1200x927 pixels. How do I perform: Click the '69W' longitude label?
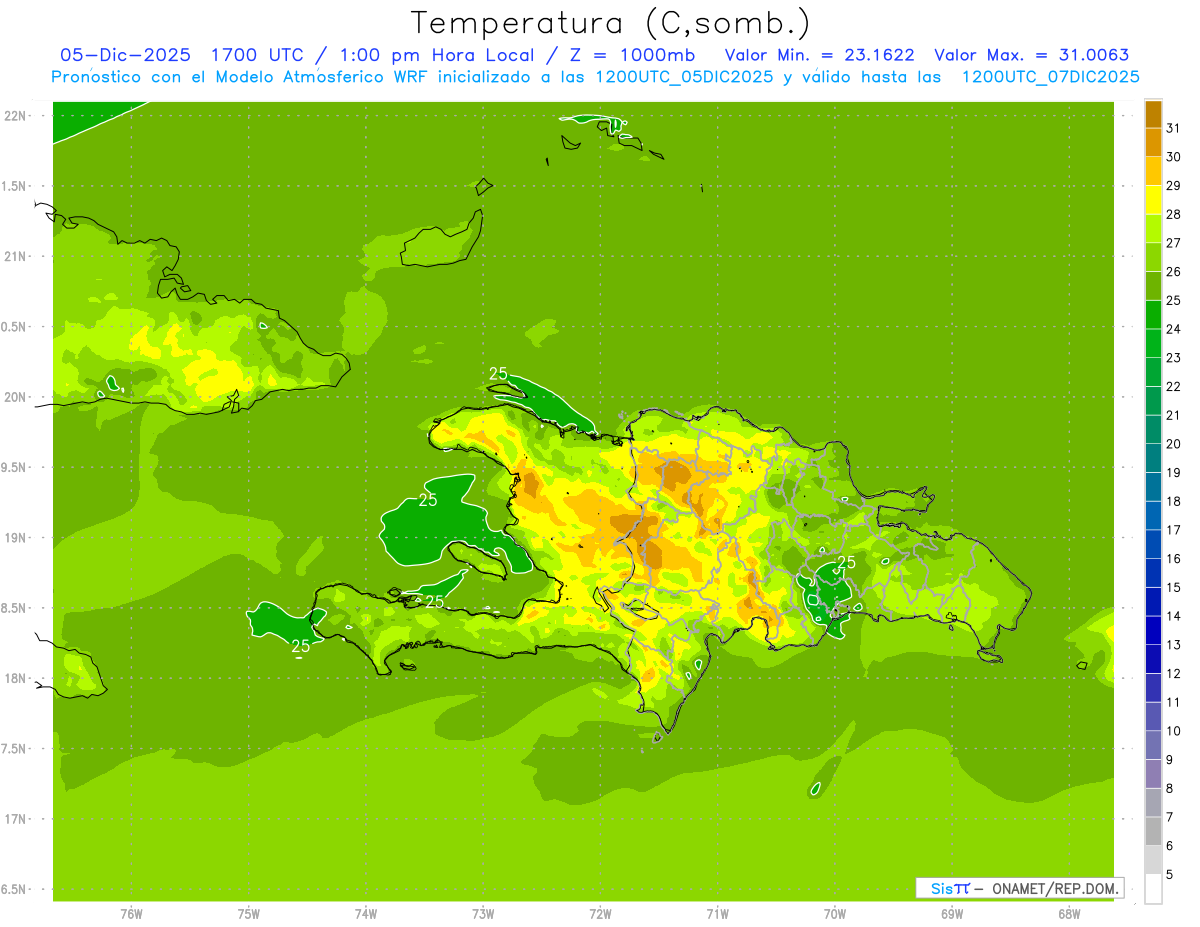[952, 913]
